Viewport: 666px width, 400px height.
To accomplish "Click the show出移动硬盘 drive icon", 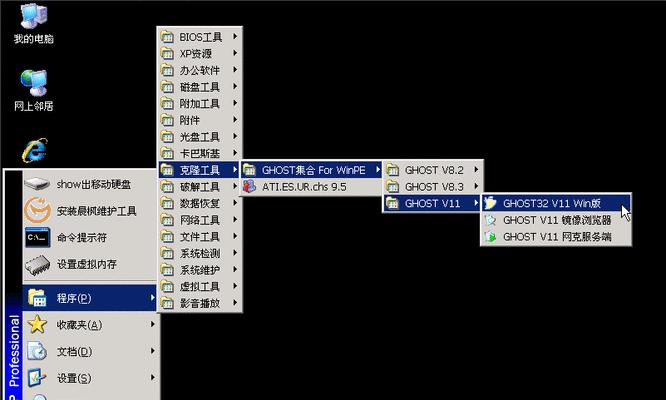I will click(x=37, y=184).
